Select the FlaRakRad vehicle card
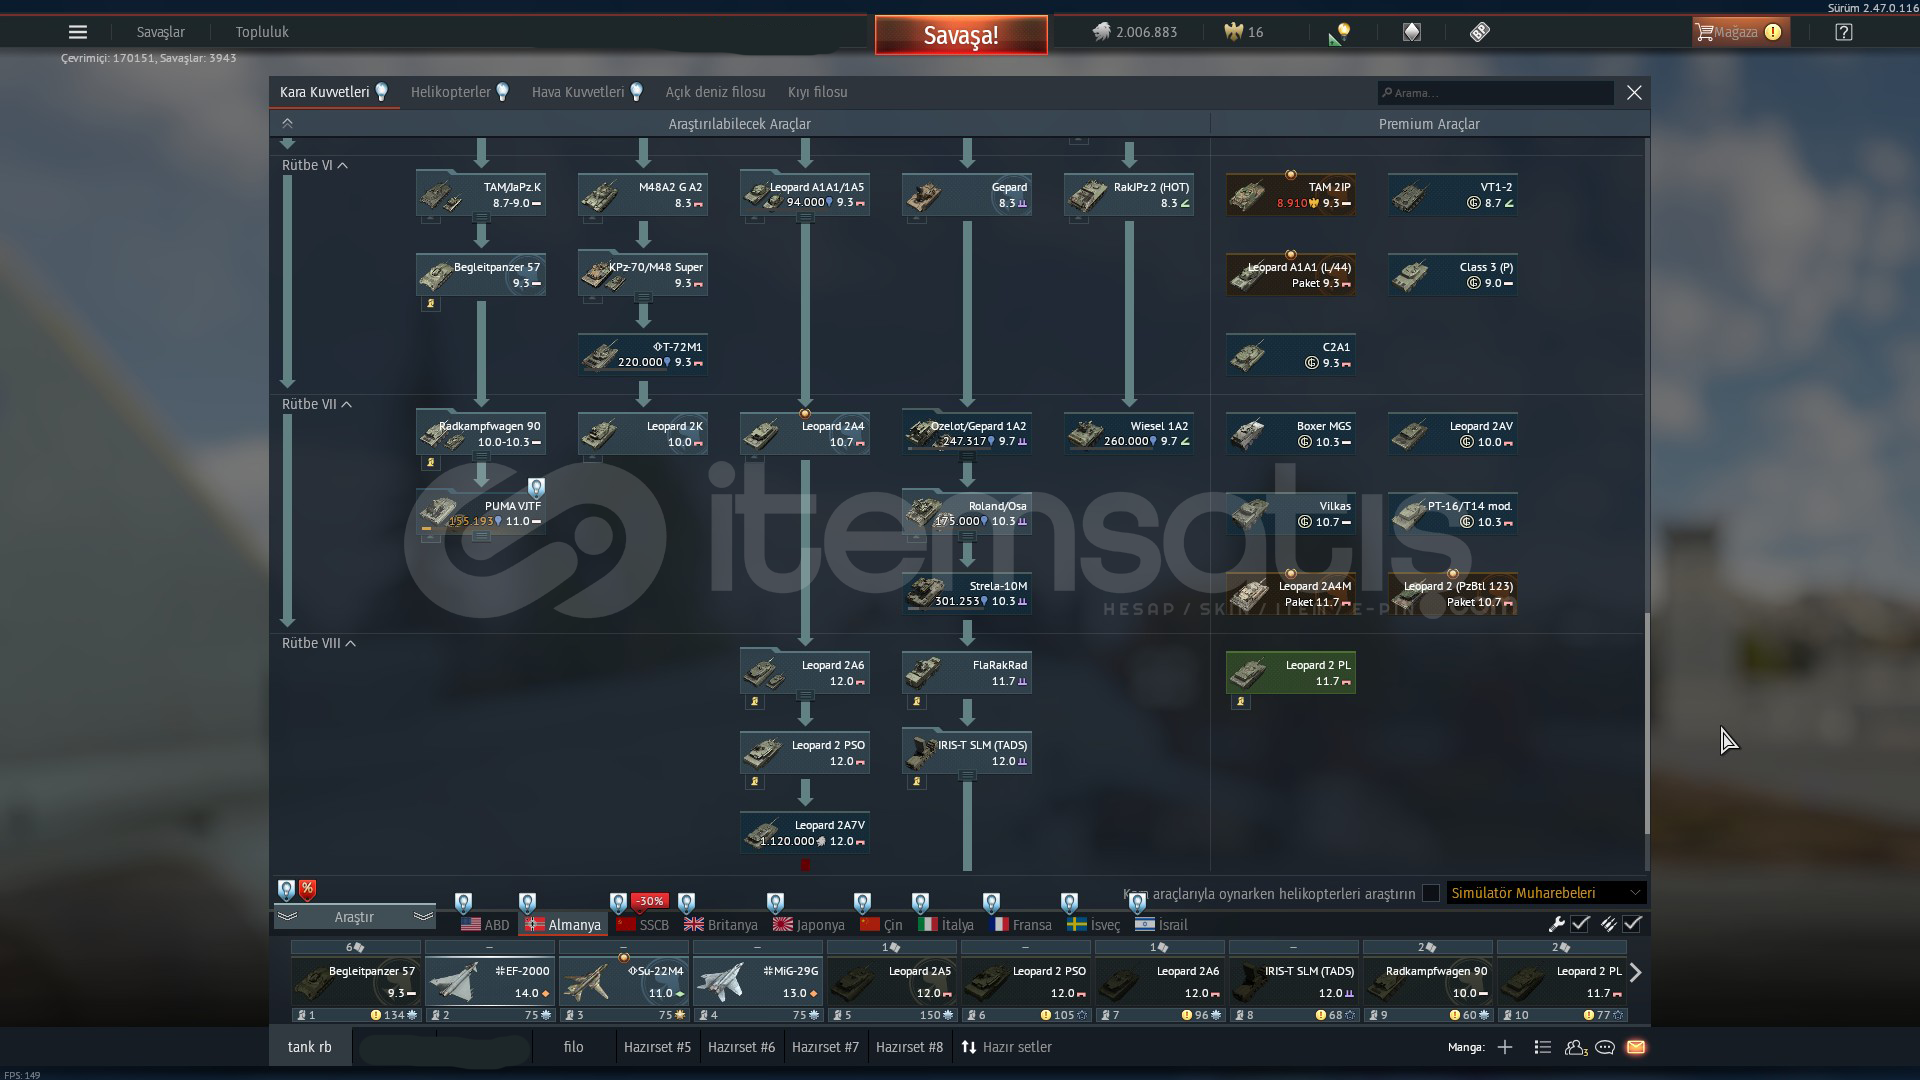The image size is (1920, 1080). point(967,672)
